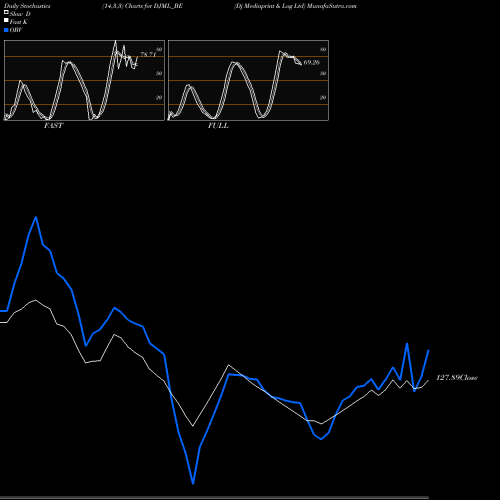
Task: Click the '(14,3,3) Charts for DJML_BE' text
Action: (x=142, y=6)
